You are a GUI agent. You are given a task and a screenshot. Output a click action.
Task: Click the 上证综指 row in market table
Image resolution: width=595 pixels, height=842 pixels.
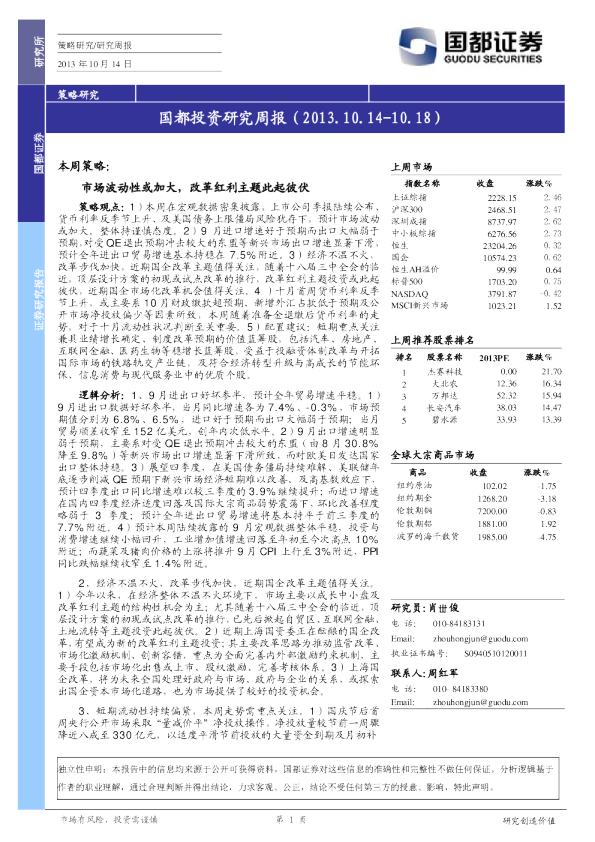[x=477, y=198]
